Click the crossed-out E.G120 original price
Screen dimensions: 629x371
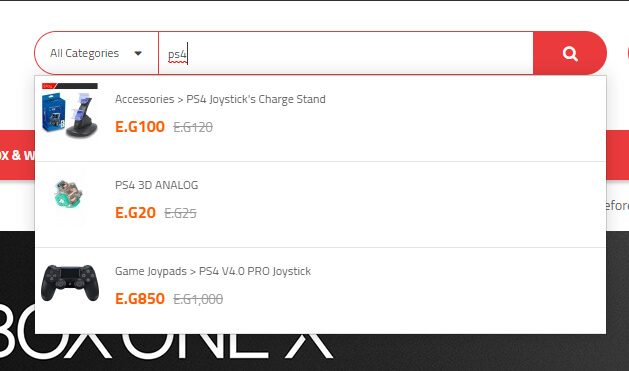193,128
